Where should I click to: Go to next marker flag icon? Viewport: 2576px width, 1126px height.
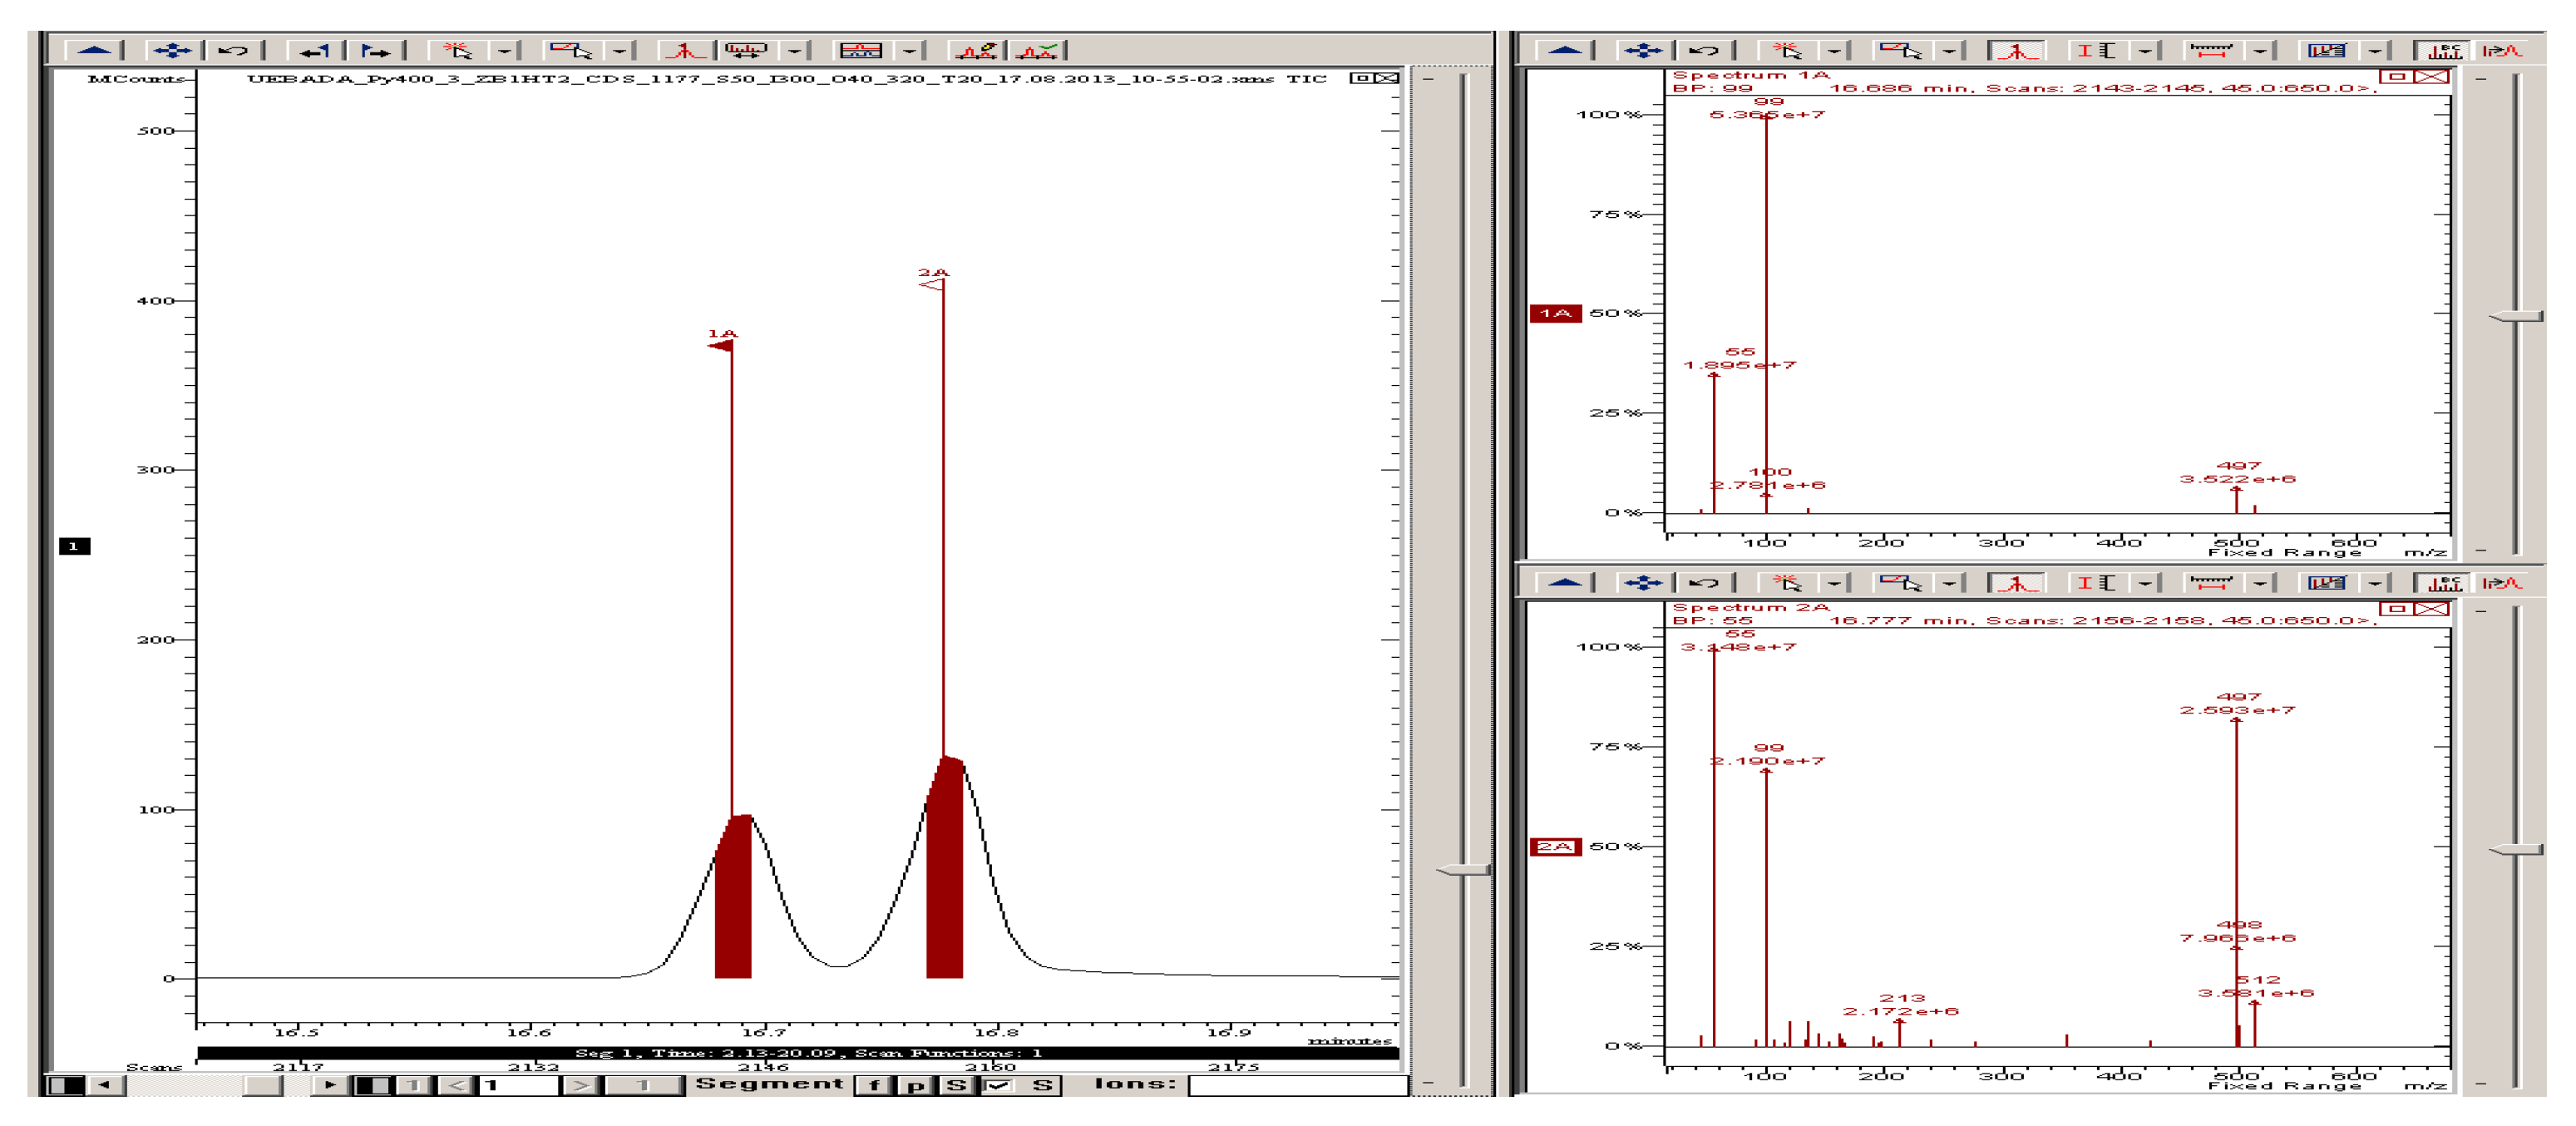[x=375, y=50]
